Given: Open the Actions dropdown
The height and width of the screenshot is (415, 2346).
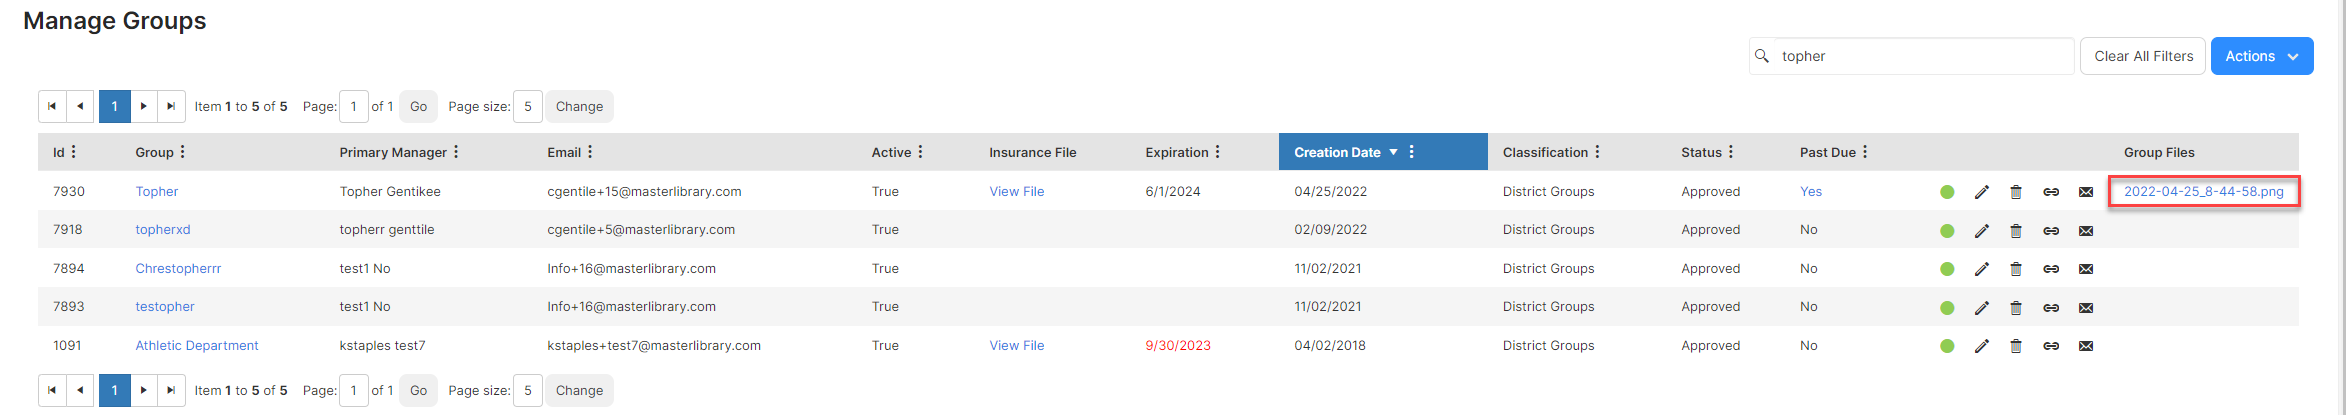Looking at the screenshot, I should 2262,56.
